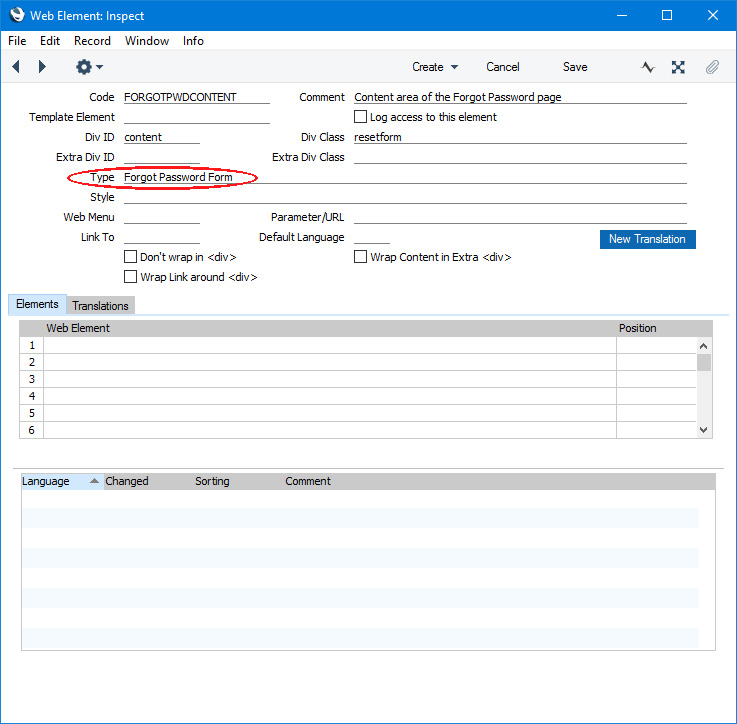Viewport: 737px width, 724px height.
Task: Open the record history activity icon
Action: (x=648, y=67)
